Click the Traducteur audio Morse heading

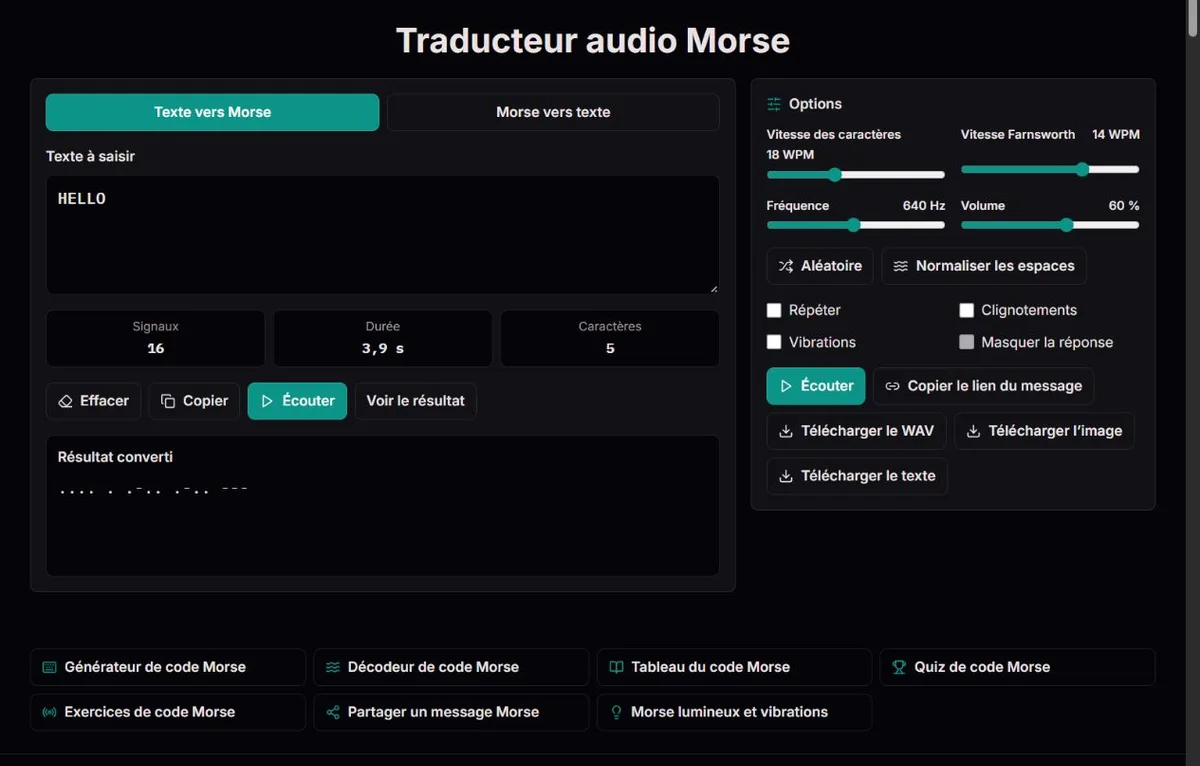coord(593,41)
